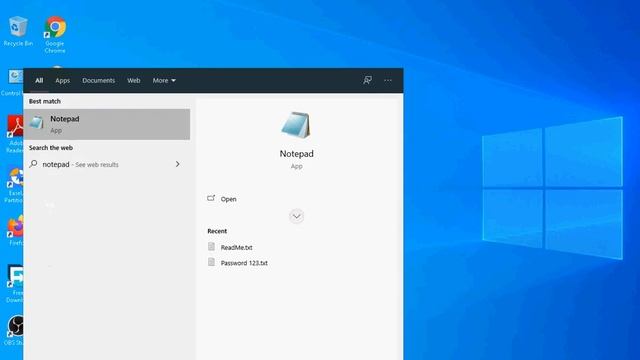Click the 'Search the web' heading
This screenshot has height=360, width=640.
tap(51, 148)
